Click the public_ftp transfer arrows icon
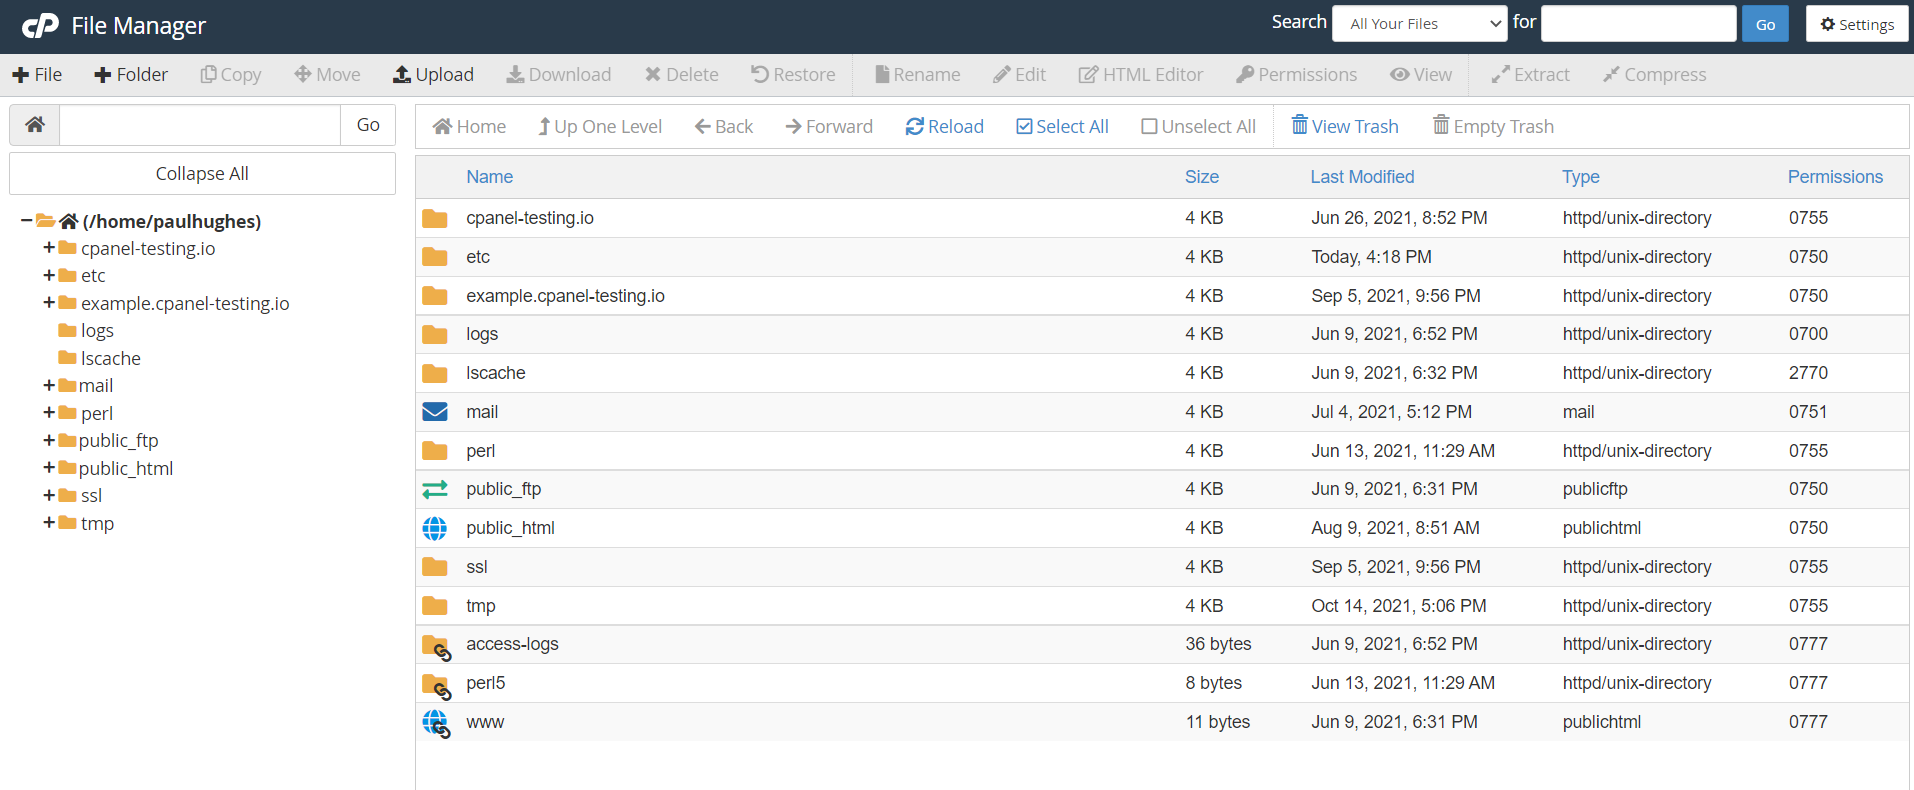This screenshot has width=1914, height=790. tap(435, 489)
